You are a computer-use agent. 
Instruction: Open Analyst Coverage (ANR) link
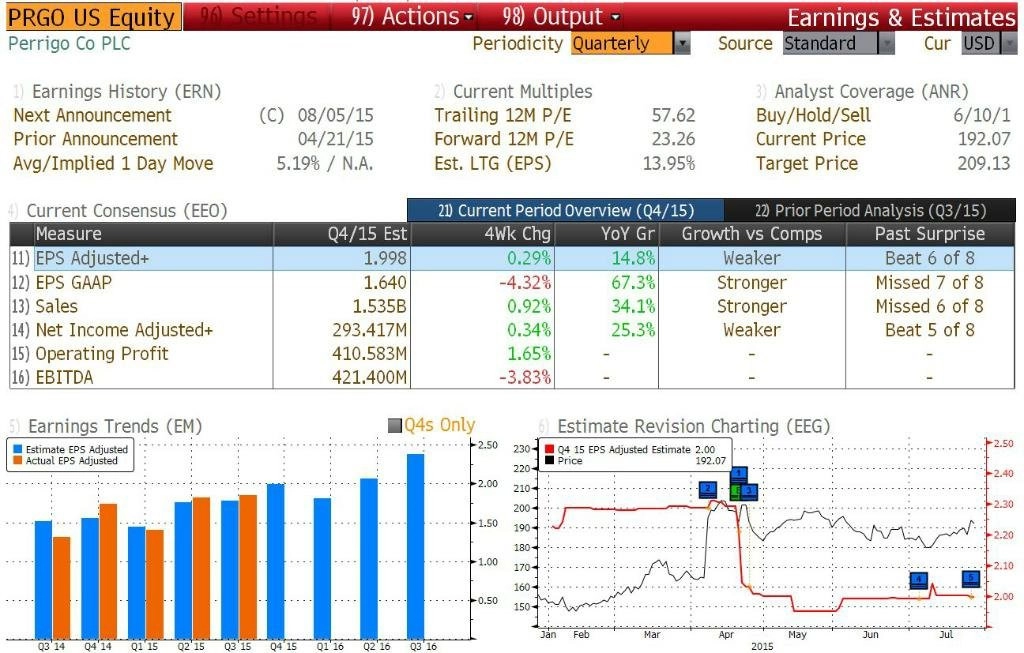(x=871, y=91)
